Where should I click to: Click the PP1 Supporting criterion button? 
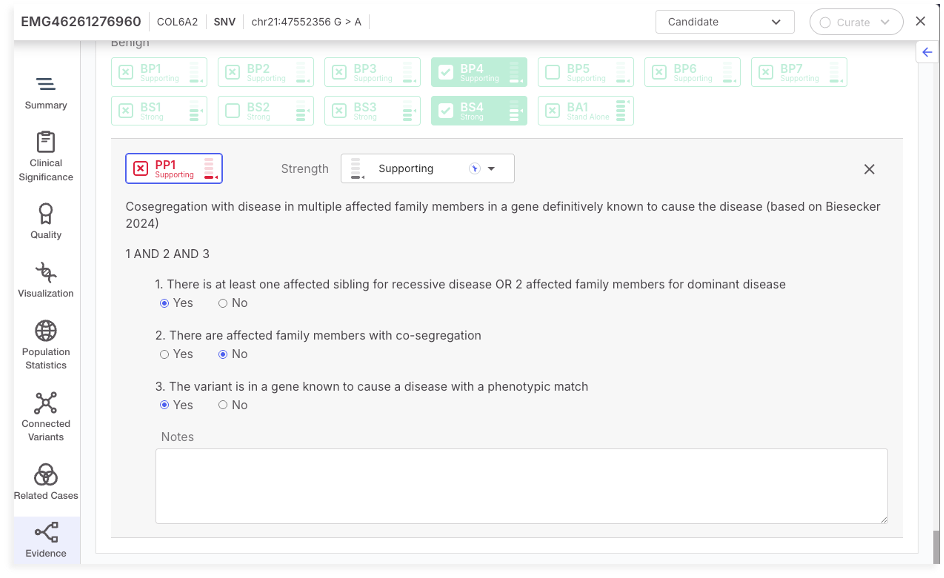pyautogui.click(x=174, y=169)
